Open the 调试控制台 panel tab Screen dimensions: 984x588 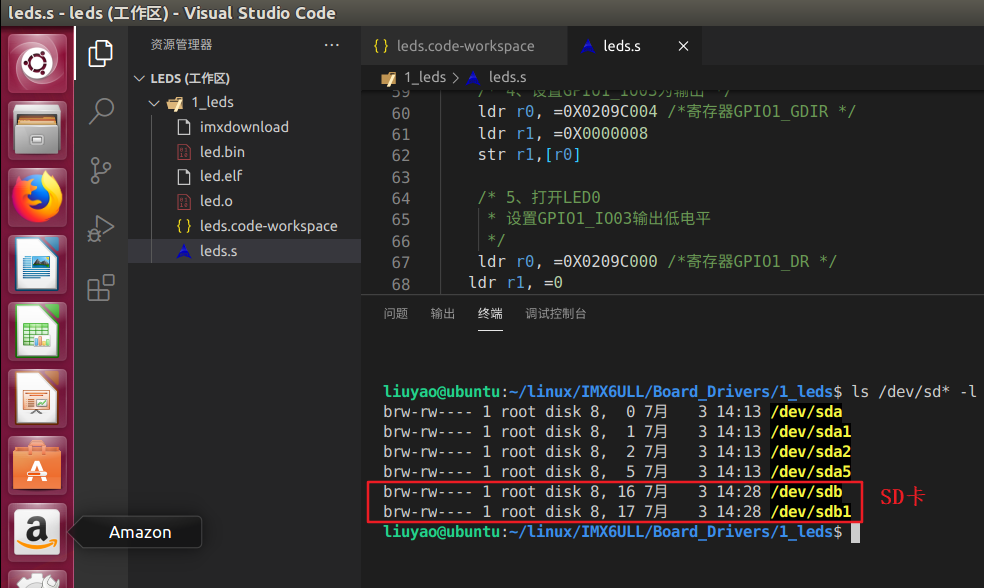(556, 313)
